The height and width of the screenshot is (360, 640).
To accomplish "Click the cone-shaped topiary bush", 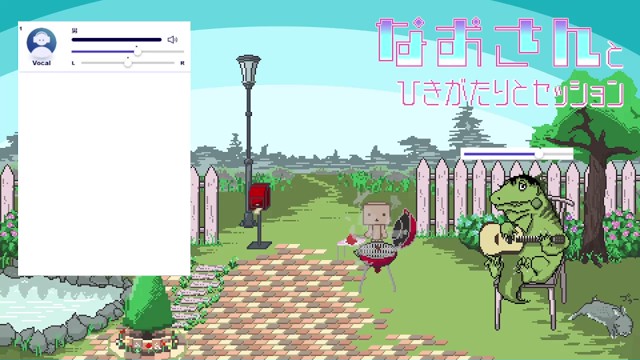I will (148, 304).
